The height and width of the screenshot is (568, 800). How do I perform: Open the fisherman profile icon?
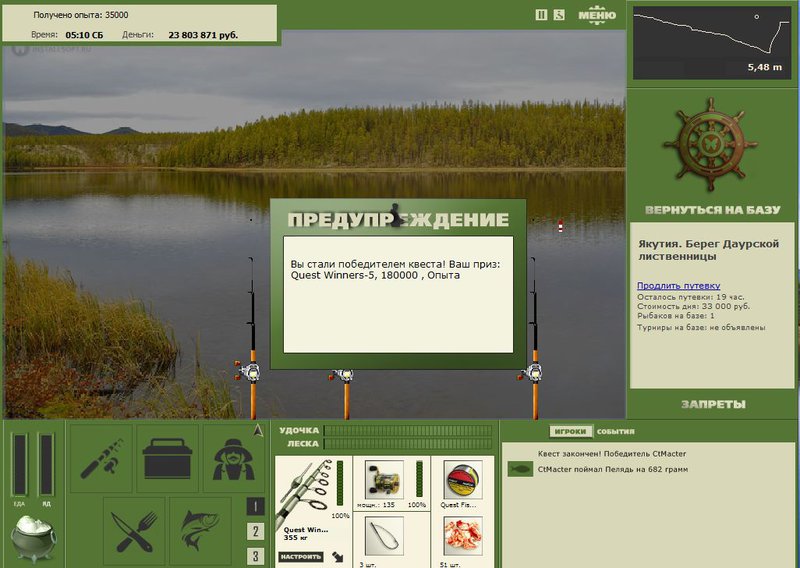click(234, 458)
